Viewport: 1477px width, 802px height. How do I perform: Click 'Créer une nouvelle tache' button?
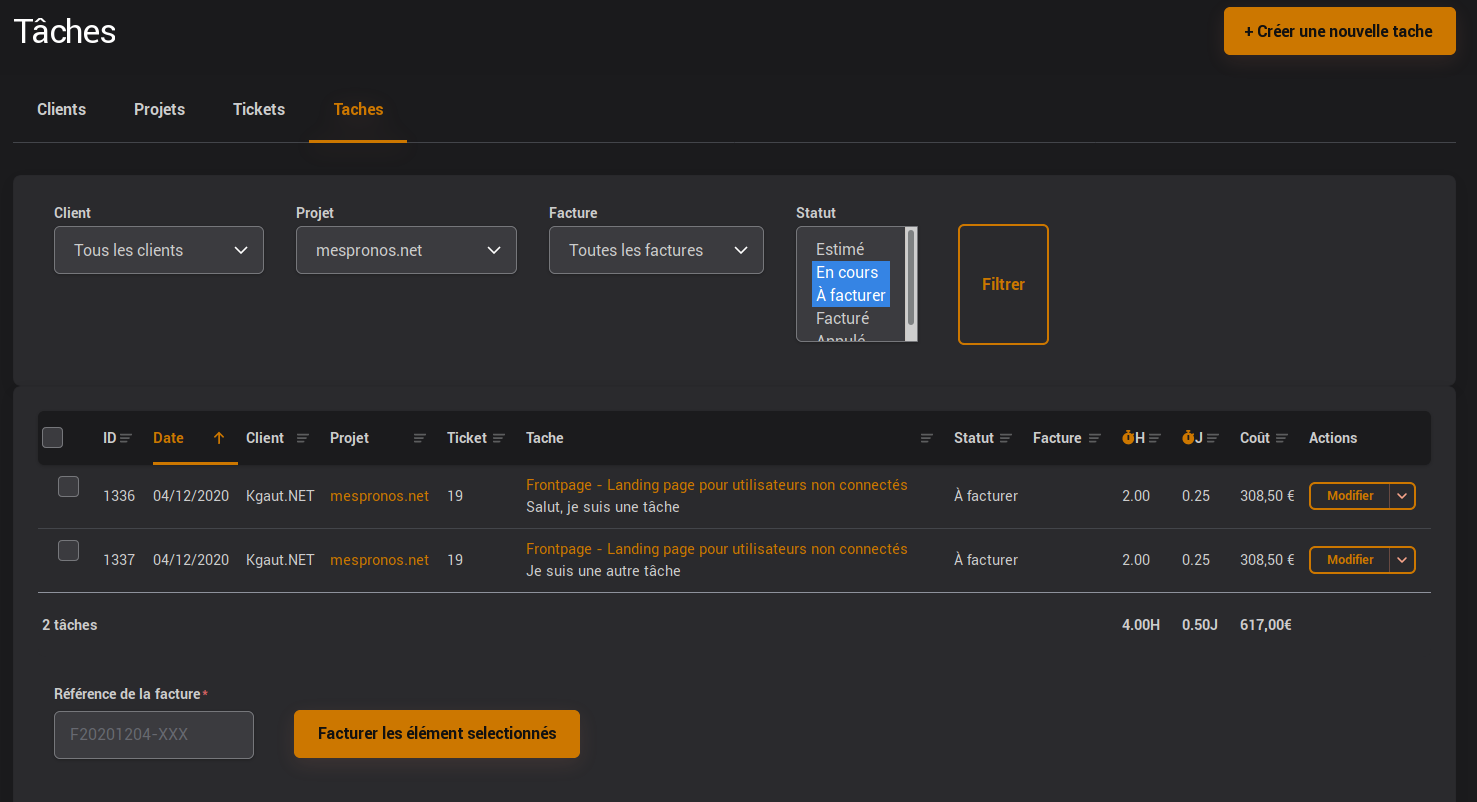pyautogui.click(x=1339, y=31)
